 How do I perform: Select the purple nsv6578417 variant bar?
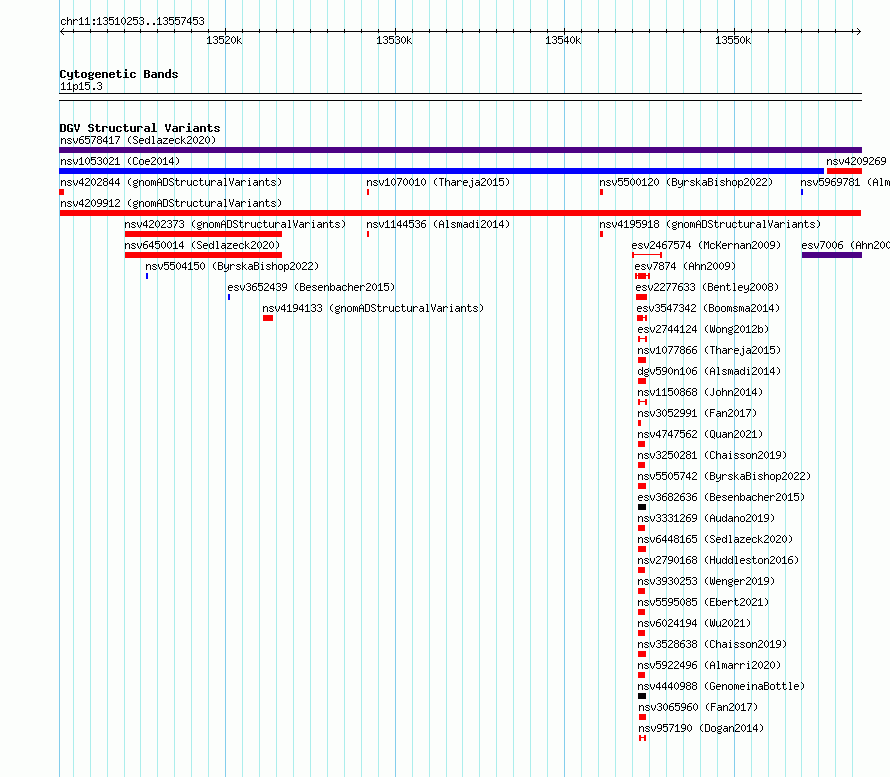pyautogui.click(x=460, y=150)
